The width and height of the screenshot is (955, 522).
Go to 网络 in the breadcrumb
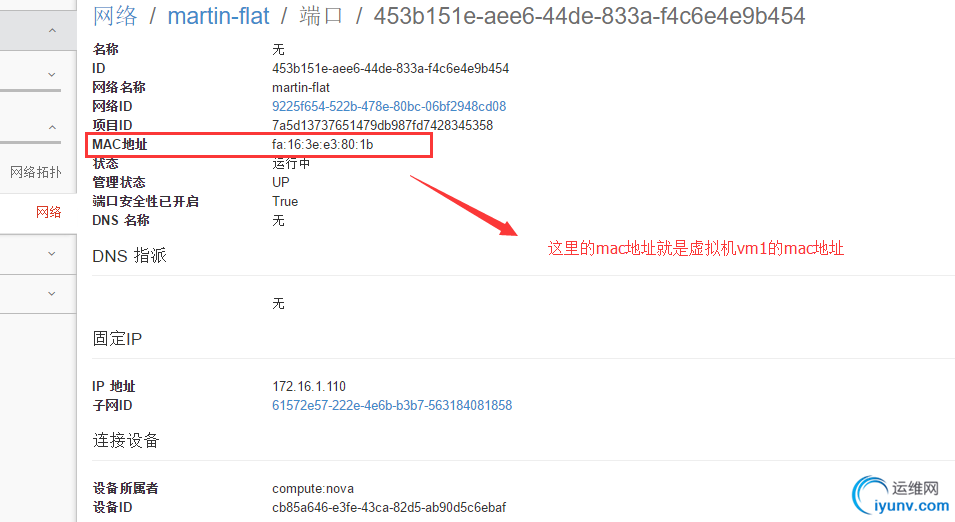[x=115, y=16]
